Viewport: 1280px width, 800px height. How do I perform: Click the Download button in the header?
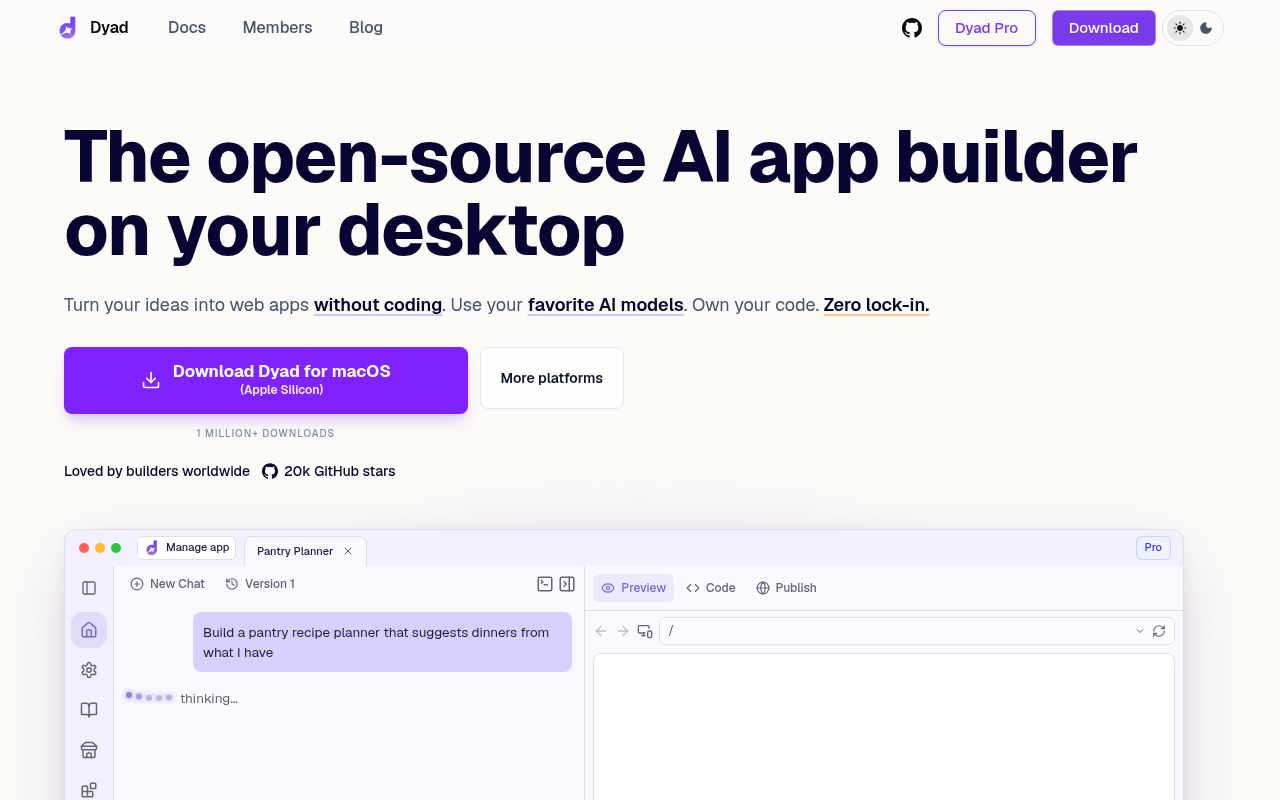[x=1104, y=28]
